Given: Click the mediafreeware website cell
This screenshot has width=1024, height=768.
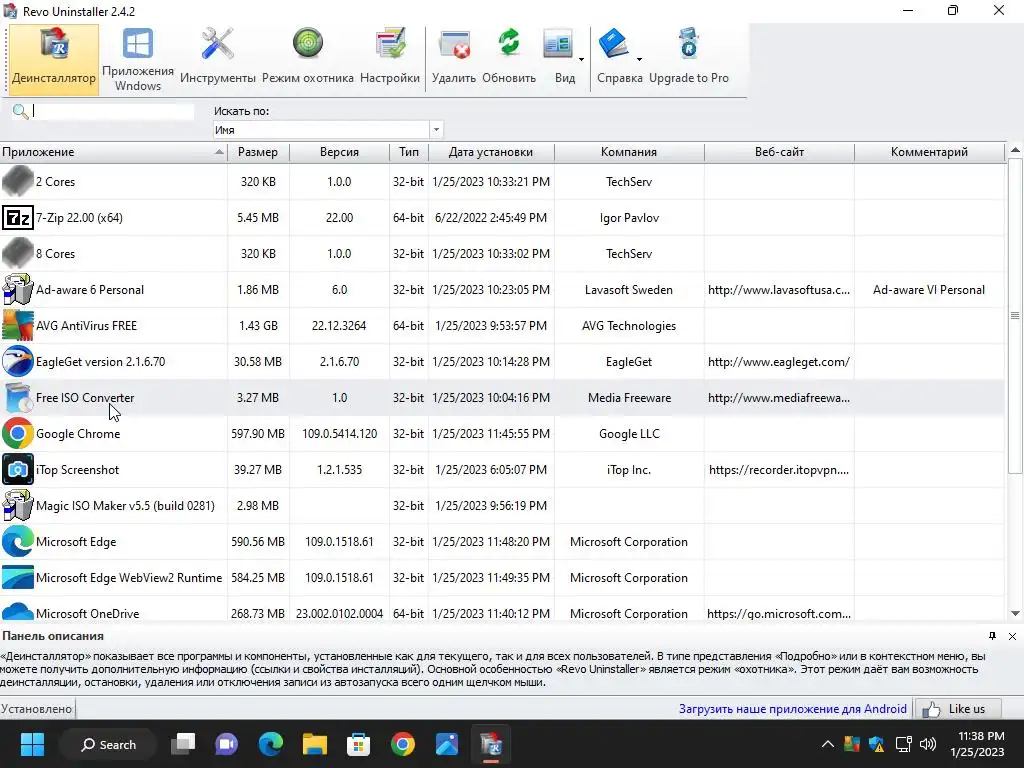Looking at the screenshot, I should coord(779,397).
